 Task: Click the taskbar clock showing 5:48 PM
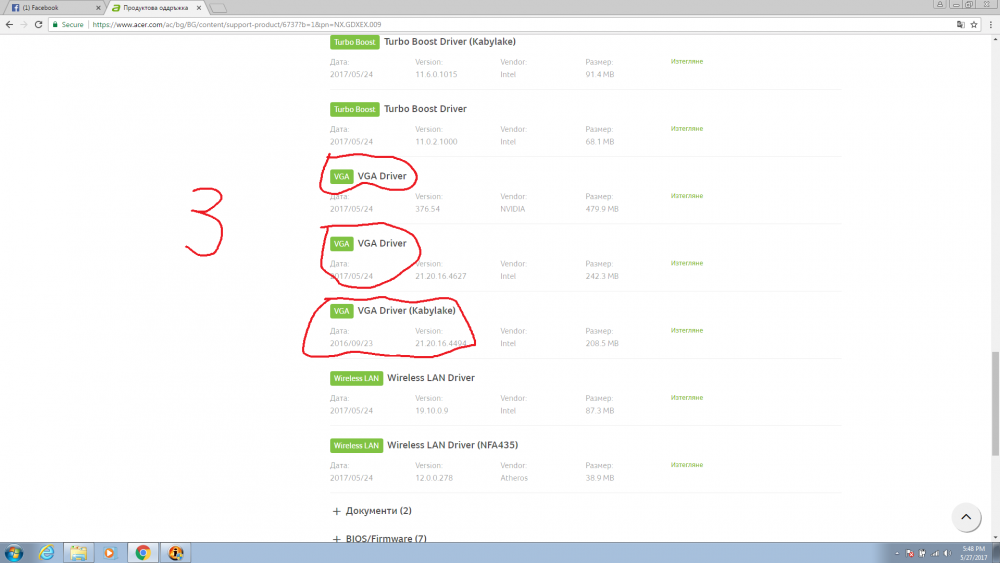click(x=973, y=553)
